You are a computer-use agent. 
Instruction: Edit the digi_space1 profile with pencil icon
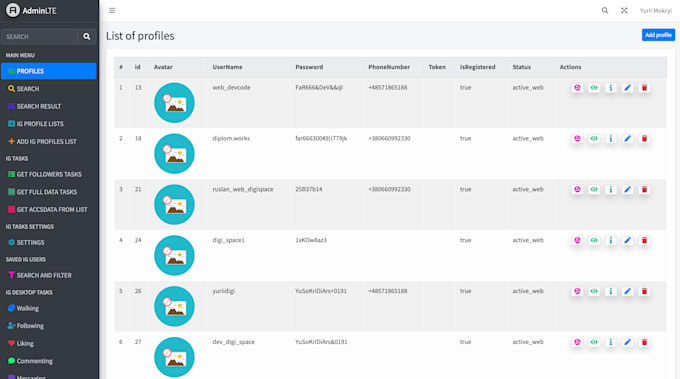point(628,240)
